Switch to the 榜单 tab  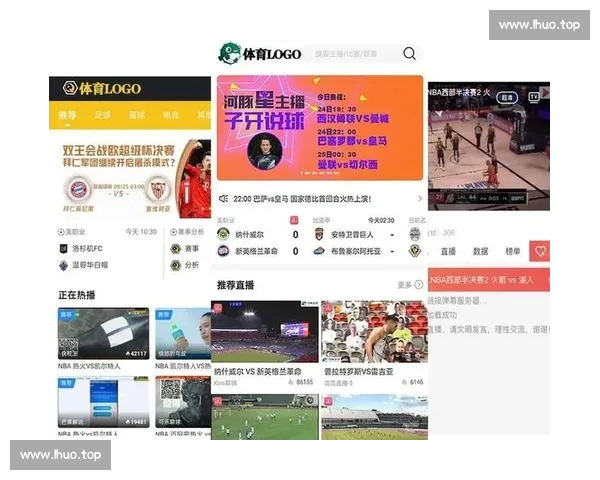513,251
